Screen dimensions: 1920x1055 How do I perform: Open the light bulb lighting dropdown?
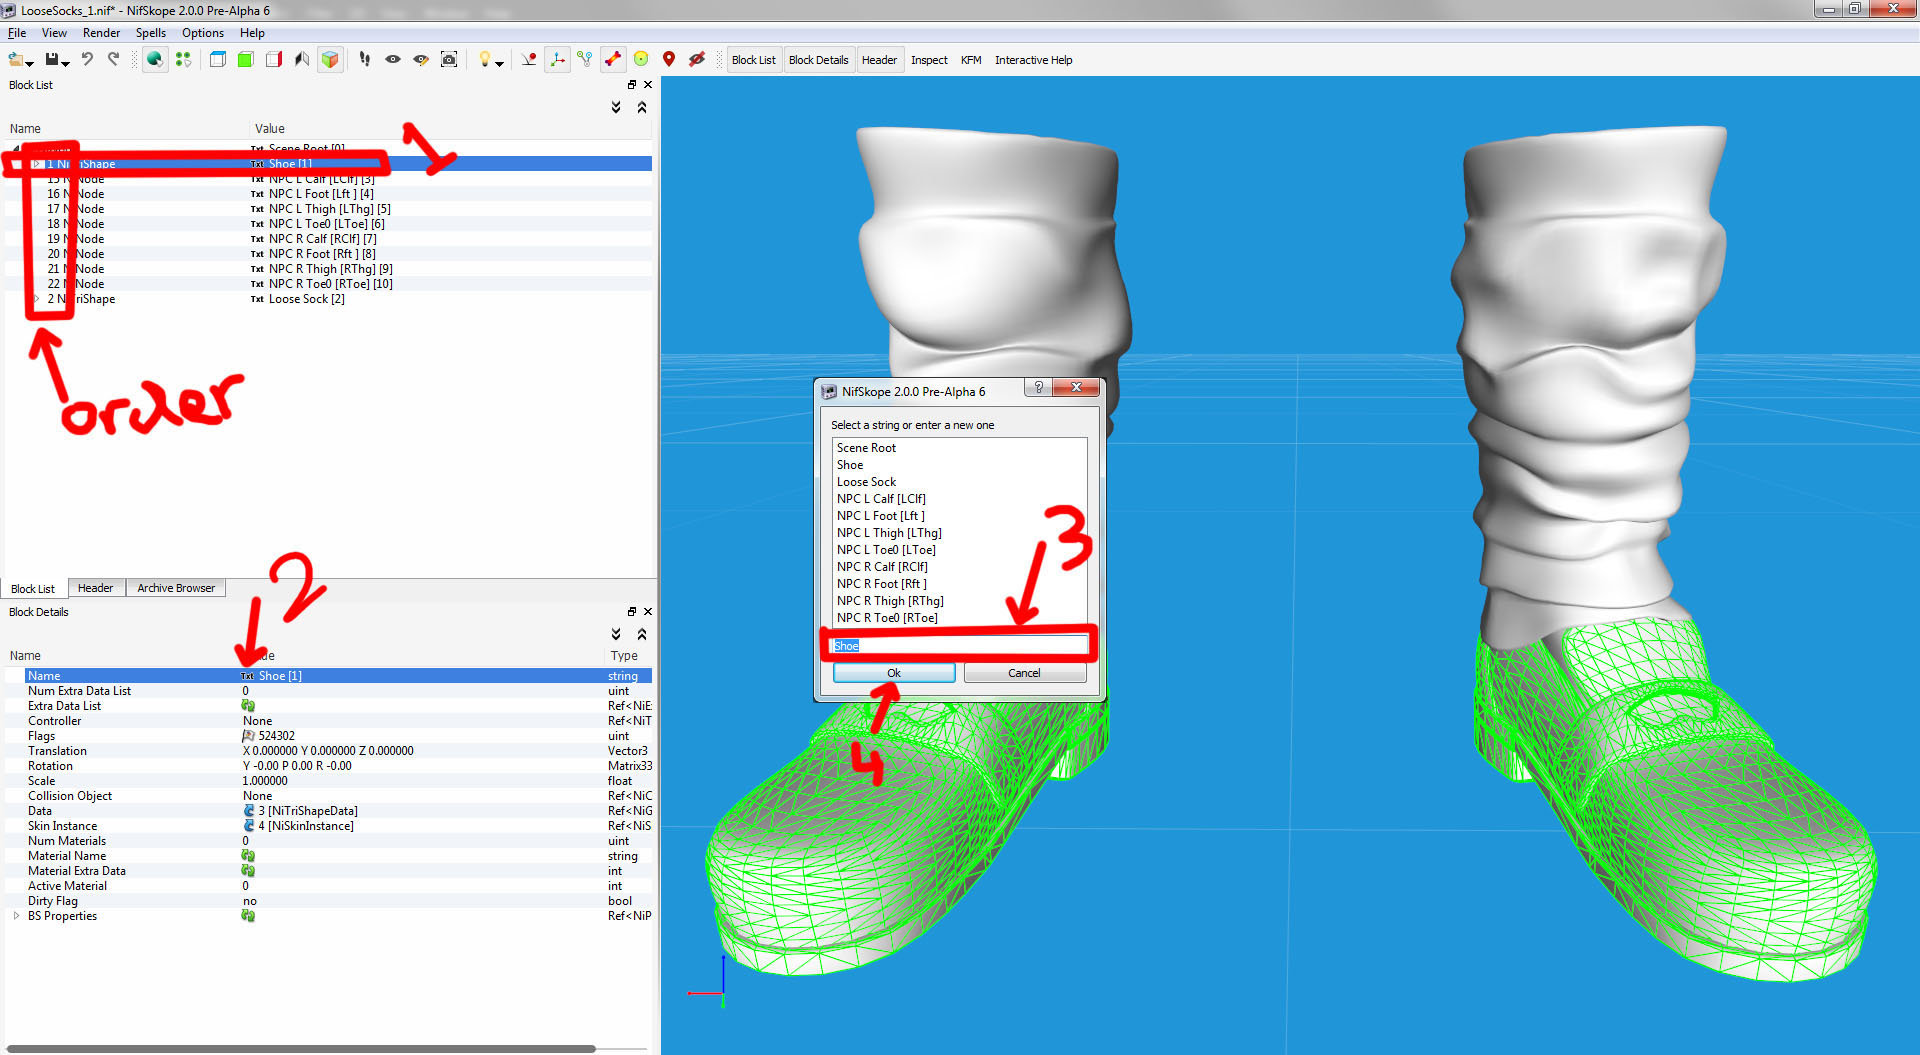[x=489, y=60]
